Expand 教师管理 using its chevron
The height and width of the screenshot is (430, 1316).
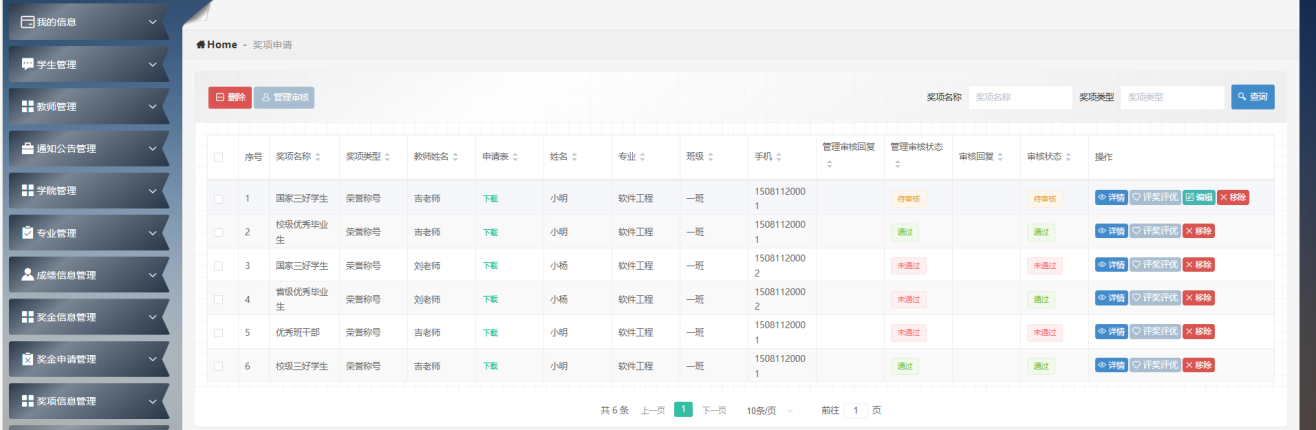pos(152,106)
